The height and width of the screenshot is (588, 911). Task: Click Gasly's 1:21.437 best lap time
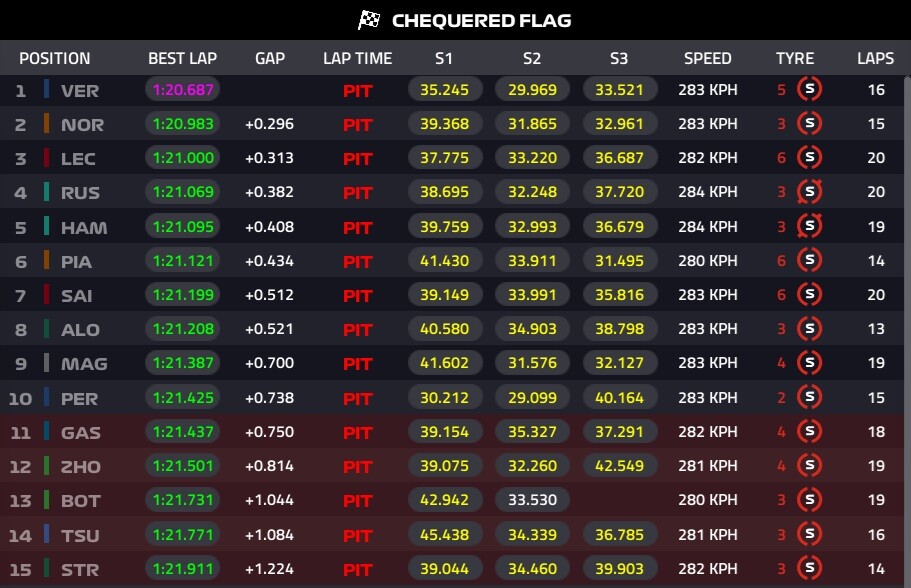pyautogui.click(x=182, y=432)
